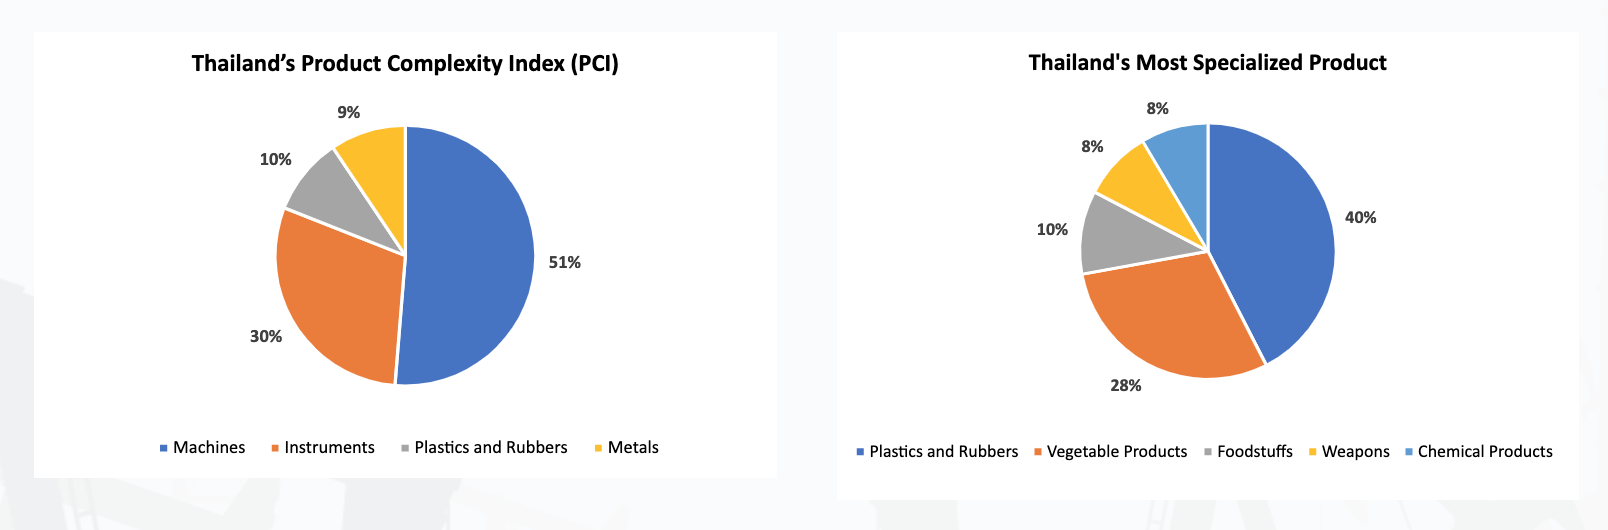Click the blue 40% slice in Specialized Product chart
The height and width of the screenshot is (530, 1608).
coord(1275,240)
